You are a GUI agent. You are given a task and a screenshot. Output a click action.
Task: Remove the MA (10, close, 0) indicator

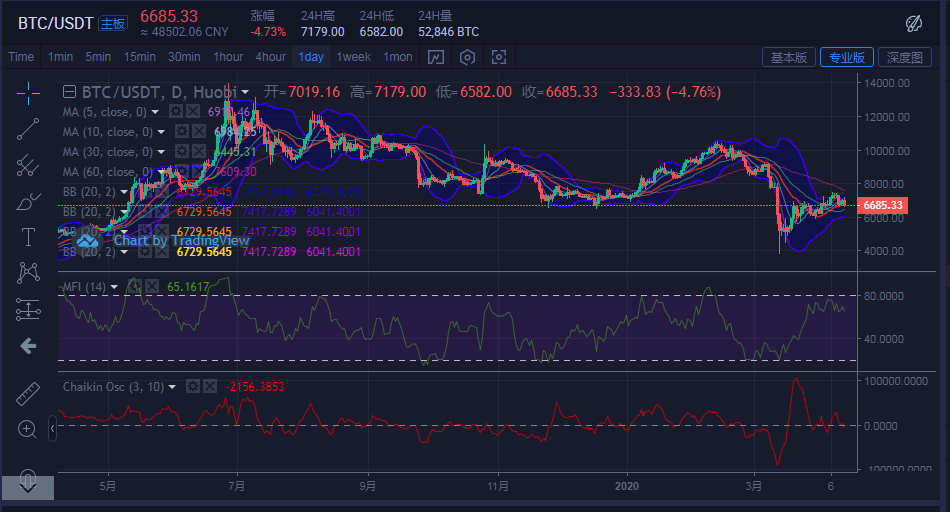(x=199, y=131)
